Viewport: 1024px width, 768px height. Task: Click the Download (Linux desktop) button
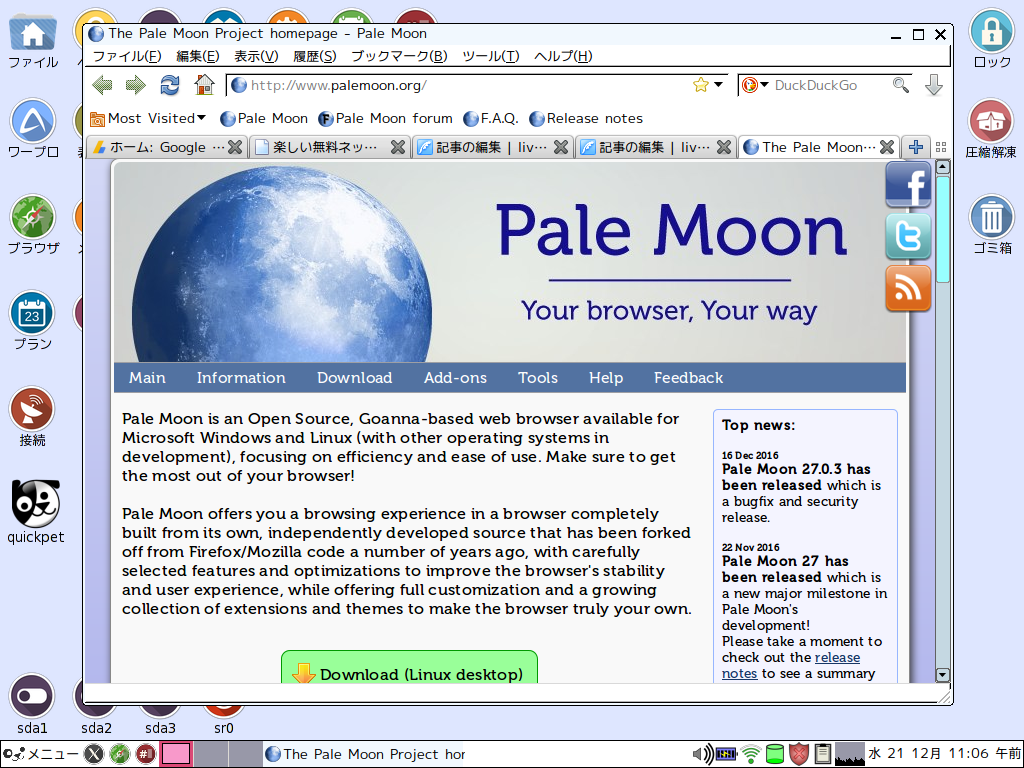coord(409,668)
